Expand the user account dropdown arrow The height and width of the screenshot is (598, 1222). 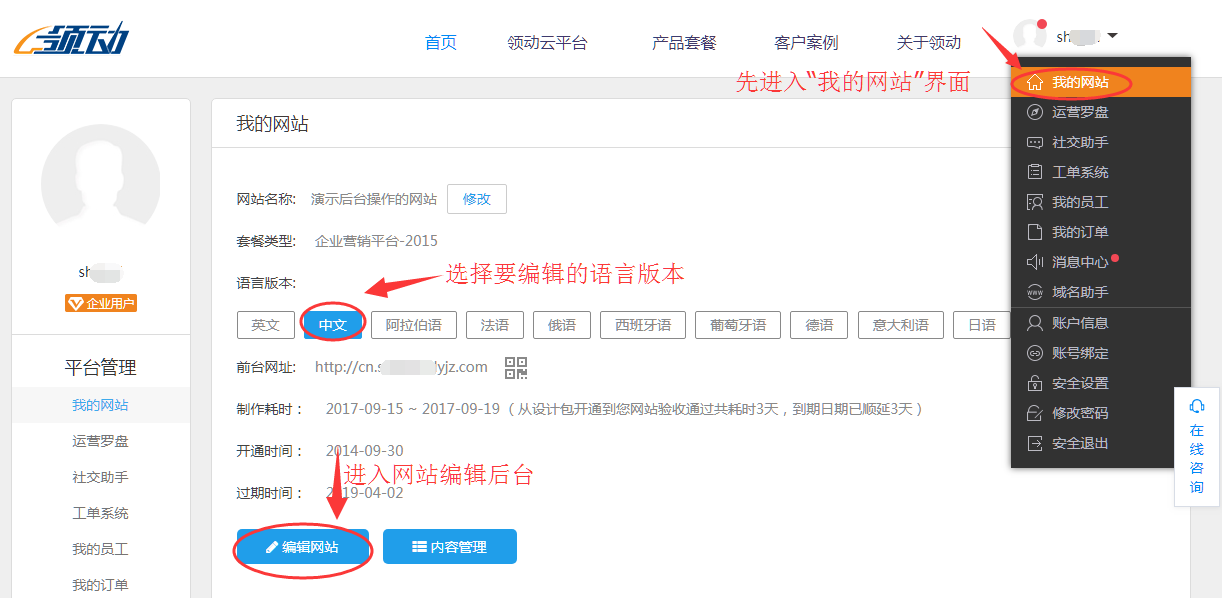click(1114, 34)
